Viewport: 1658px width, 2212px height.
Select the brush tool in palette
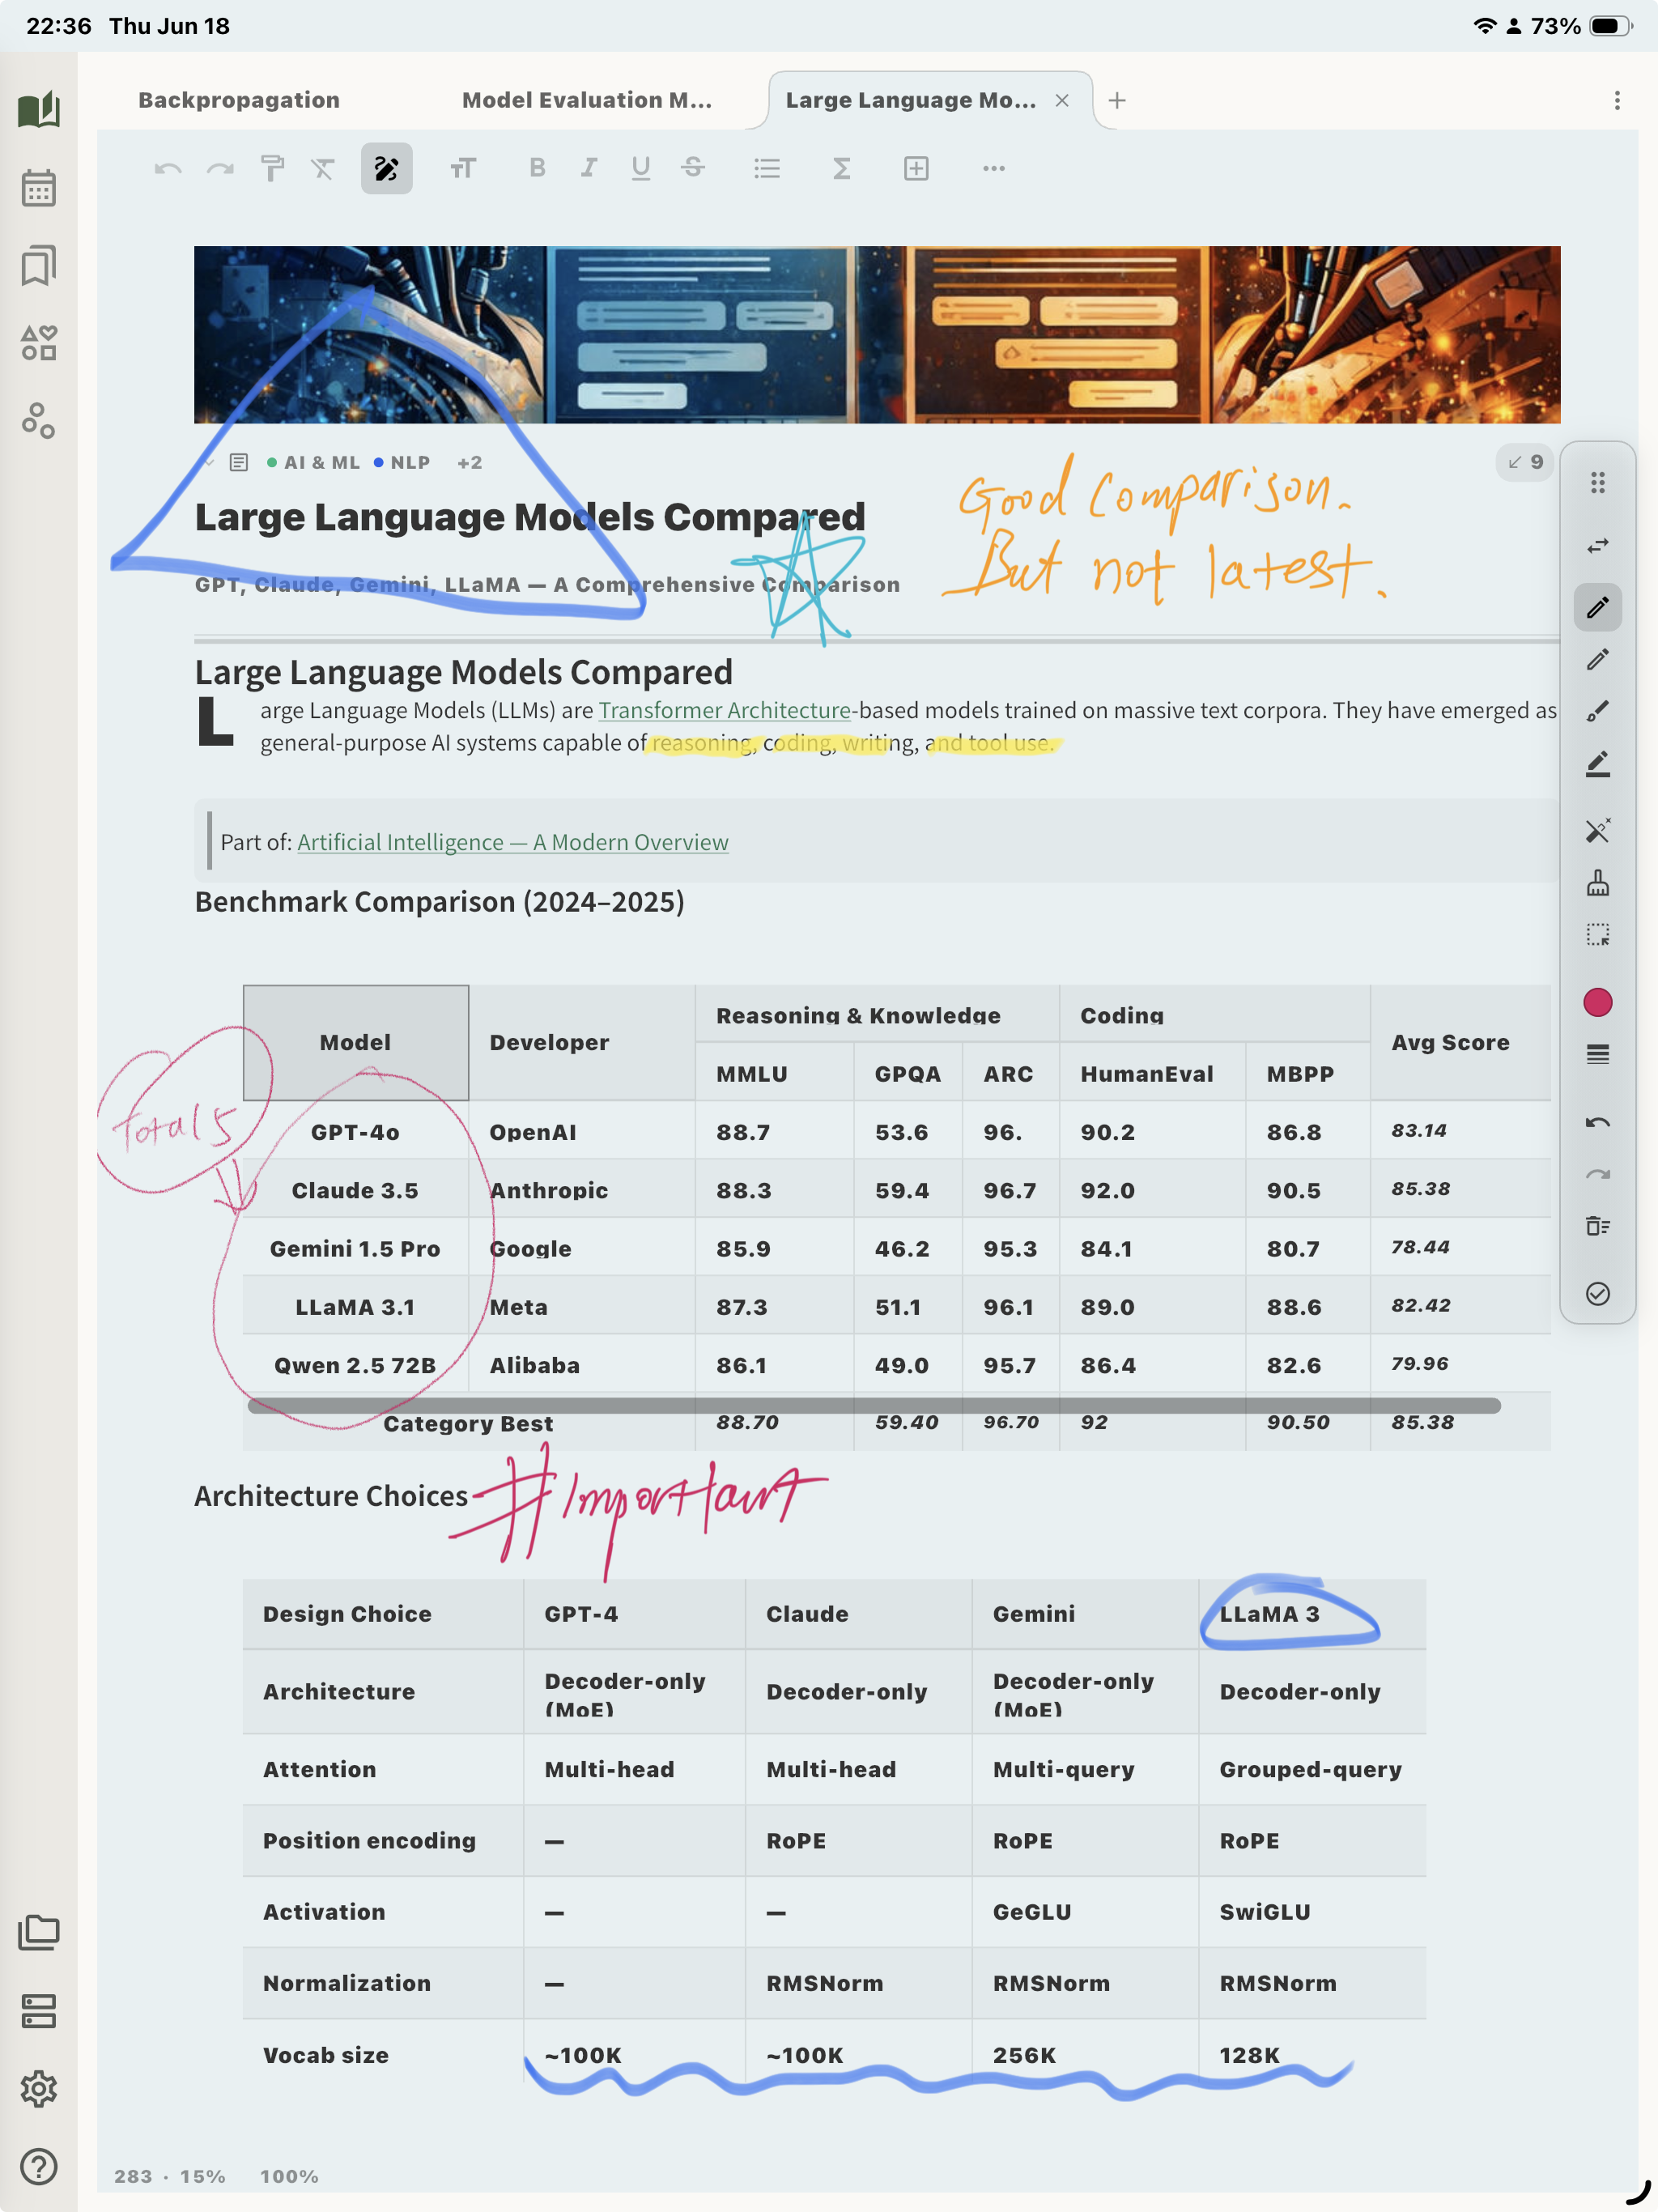click(1597, 711)
